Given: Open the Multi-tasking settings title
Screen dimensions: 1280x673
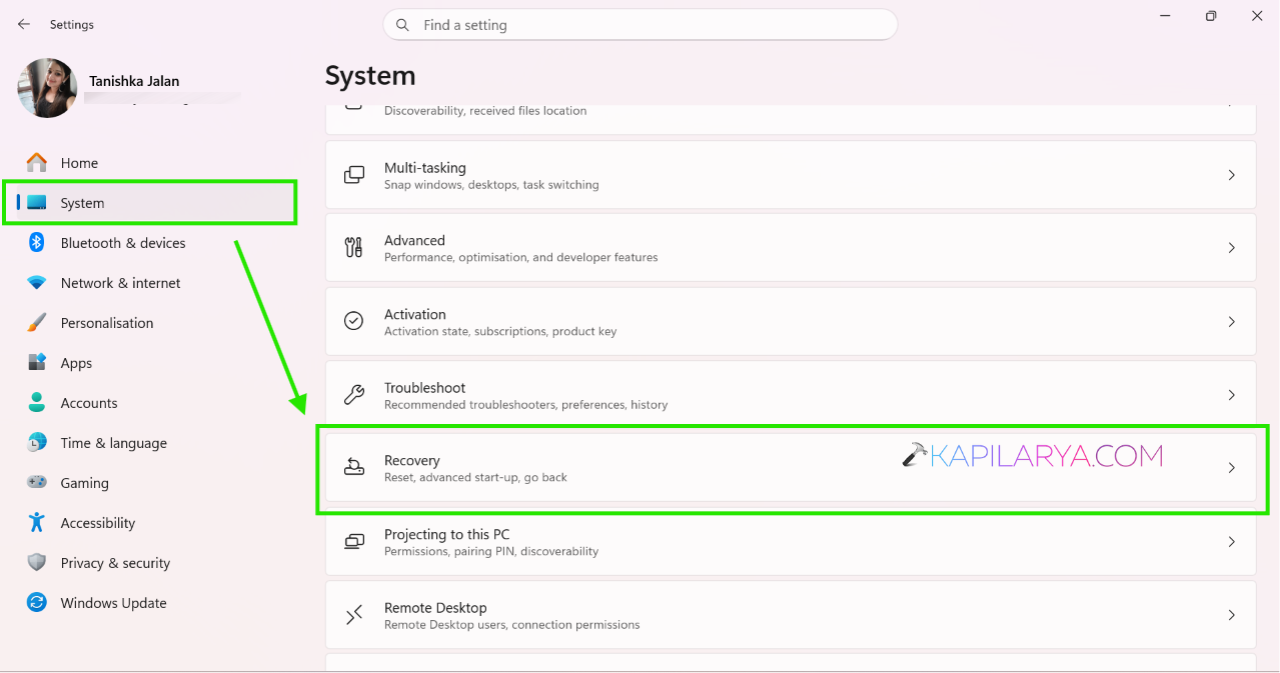Looking at the screenshot, I should click(x=425, y=168).
